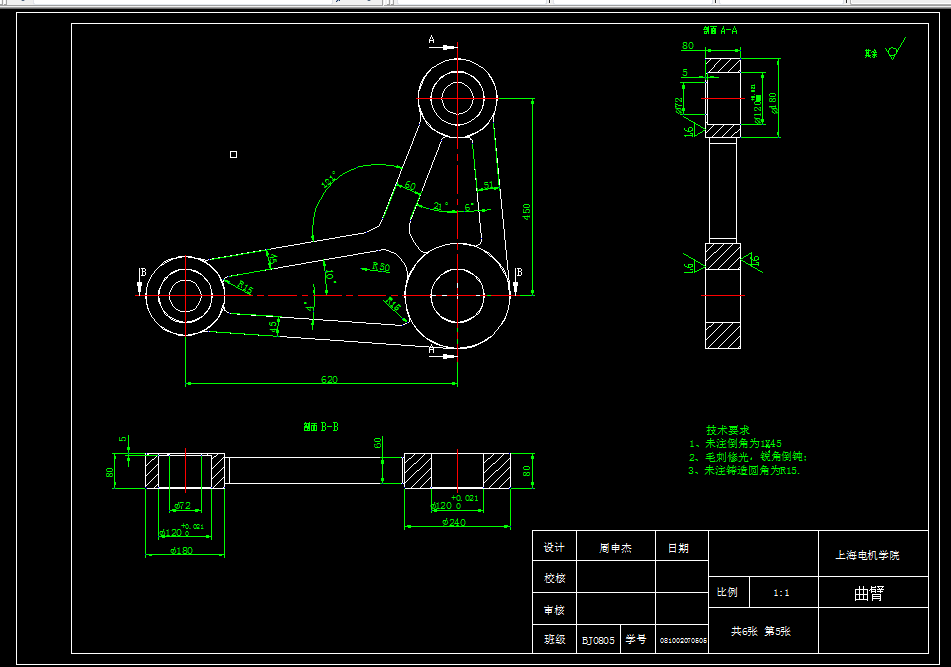This screenshot has height=667, width=951.
Task: Pick the 45 dimension on upper horizontal arm
Action: (x=272, y=259)
